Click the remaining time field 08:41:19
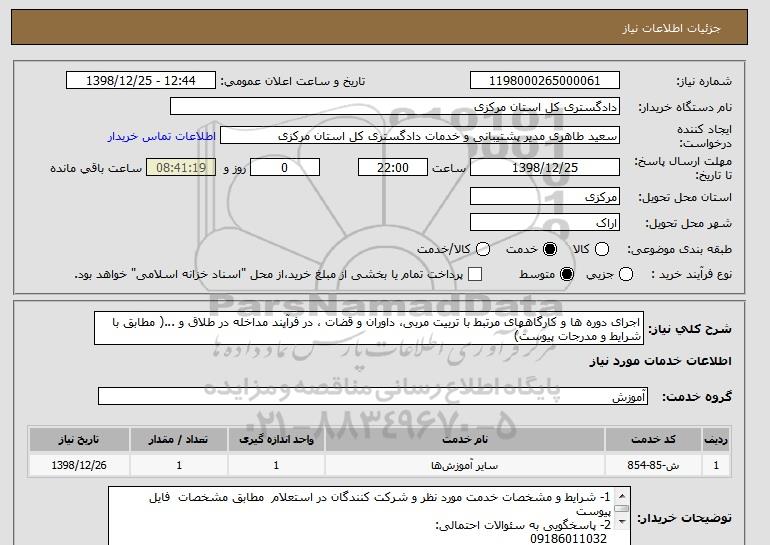The image size is (770, 545). tap(181, 167)
